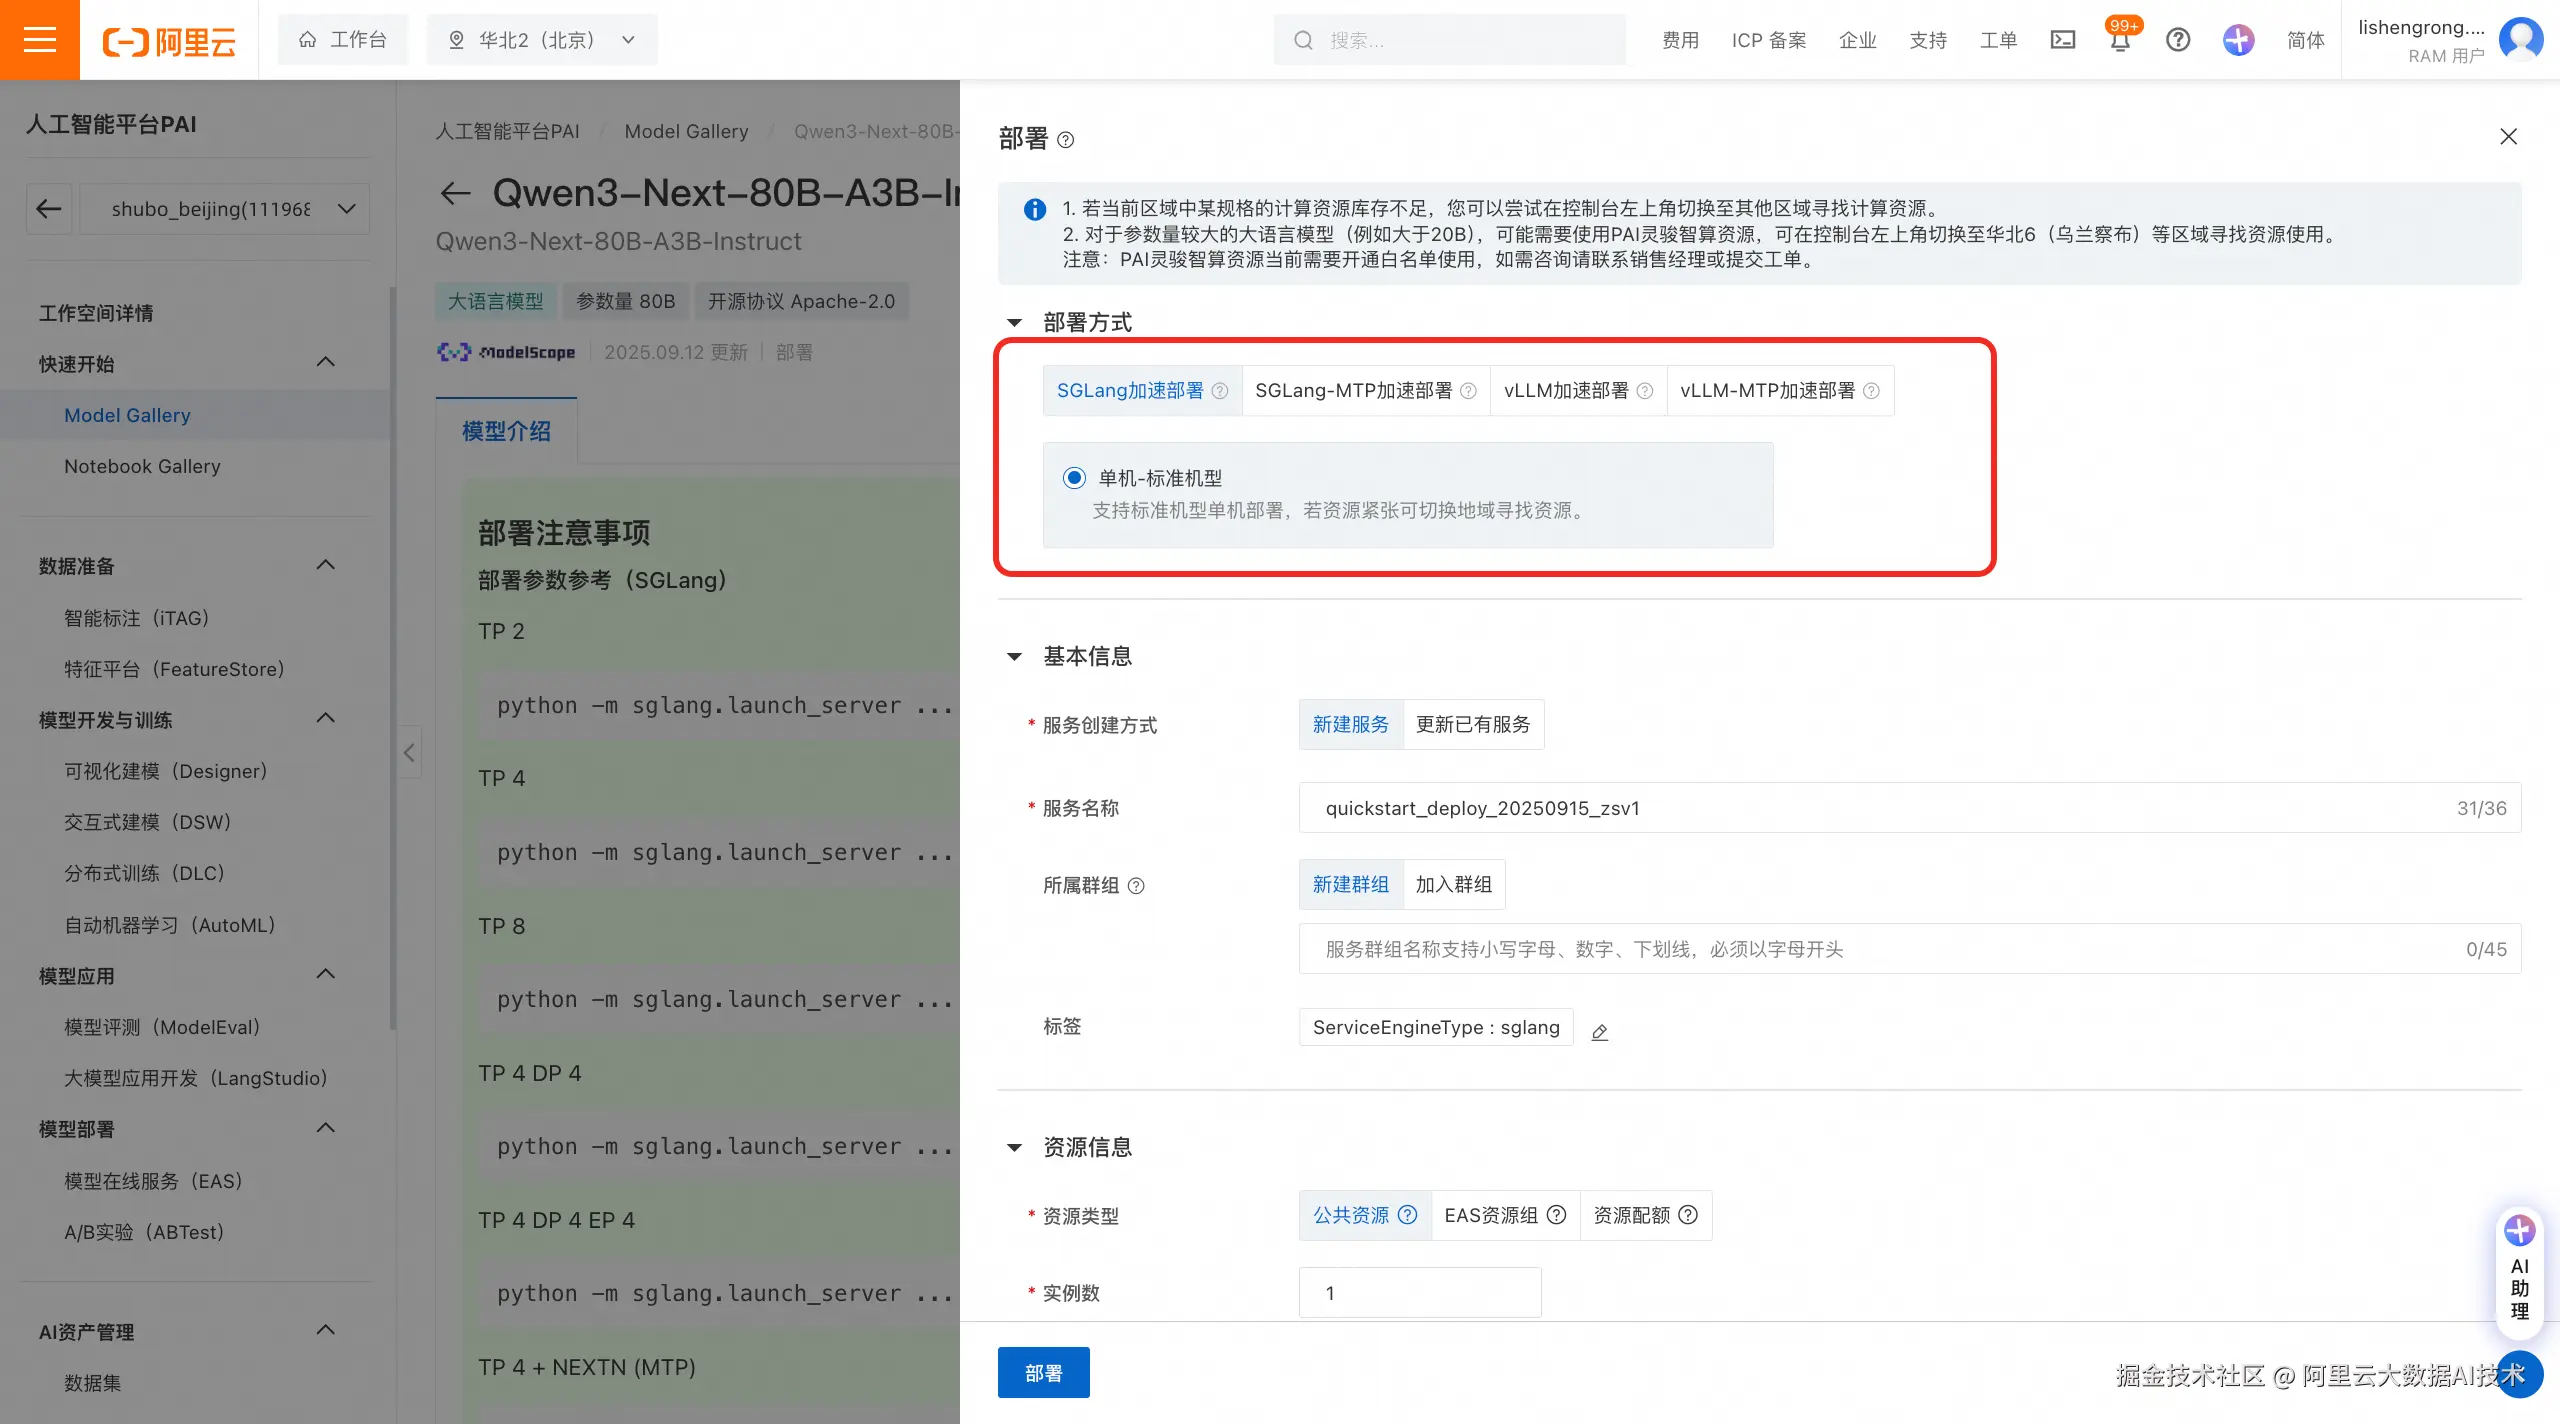Open 费用 in top navigation
The image size is (2560, 1424).
pos(1680,40)
